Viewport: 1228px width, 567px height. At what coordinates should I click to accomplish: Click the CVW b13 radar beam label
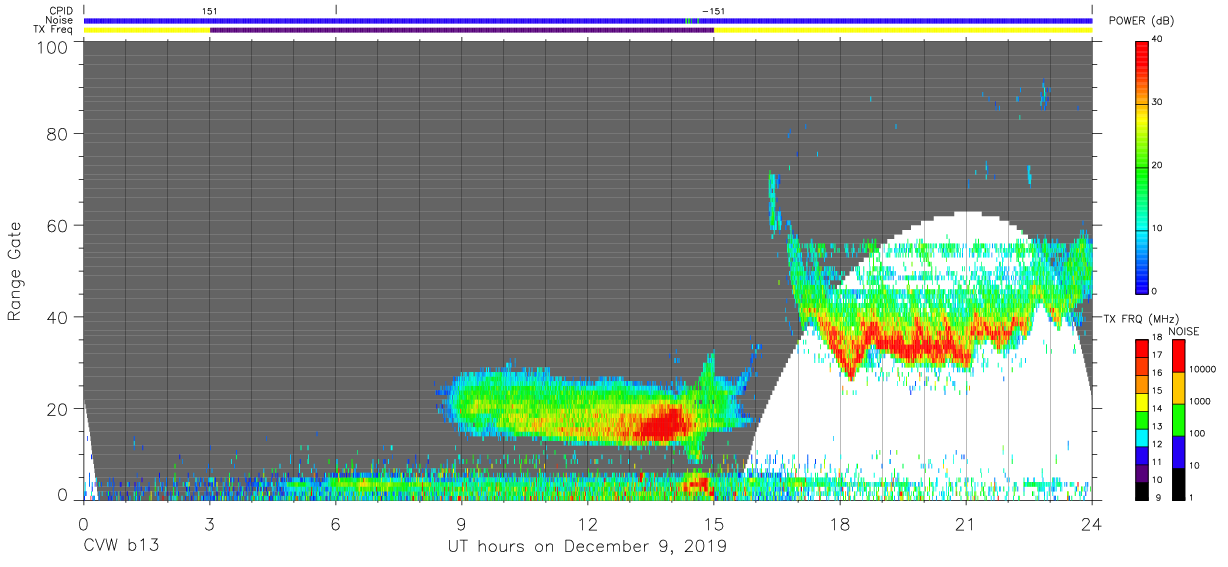coord(121,547)
